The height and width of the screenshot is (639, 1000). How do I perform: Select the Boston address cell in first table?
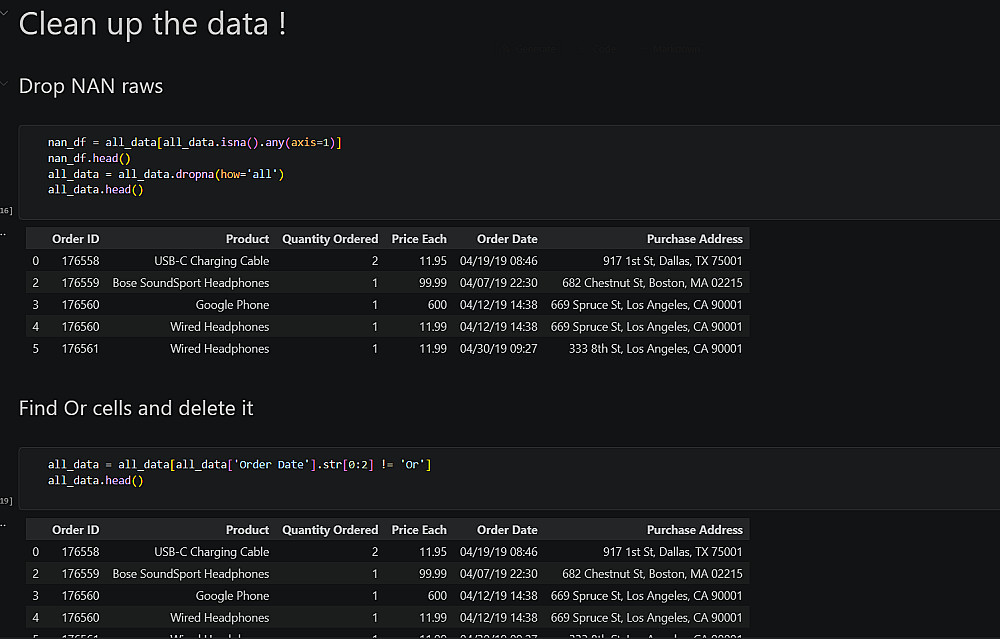coord(652,283)
